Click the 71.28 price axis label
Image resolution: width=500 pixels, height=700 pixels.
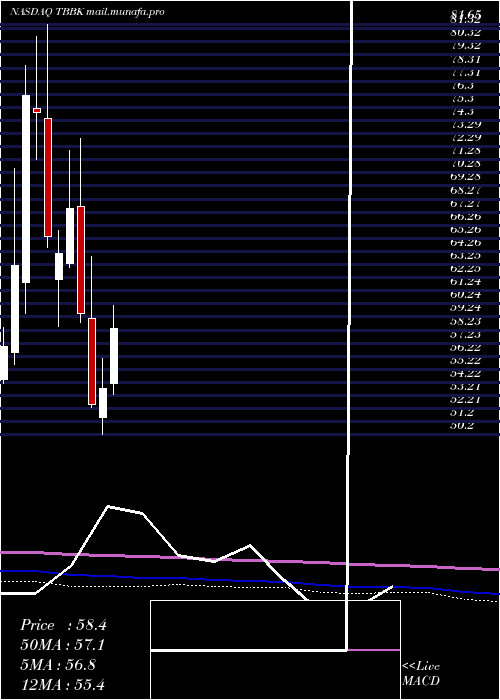tap(466, 151)
